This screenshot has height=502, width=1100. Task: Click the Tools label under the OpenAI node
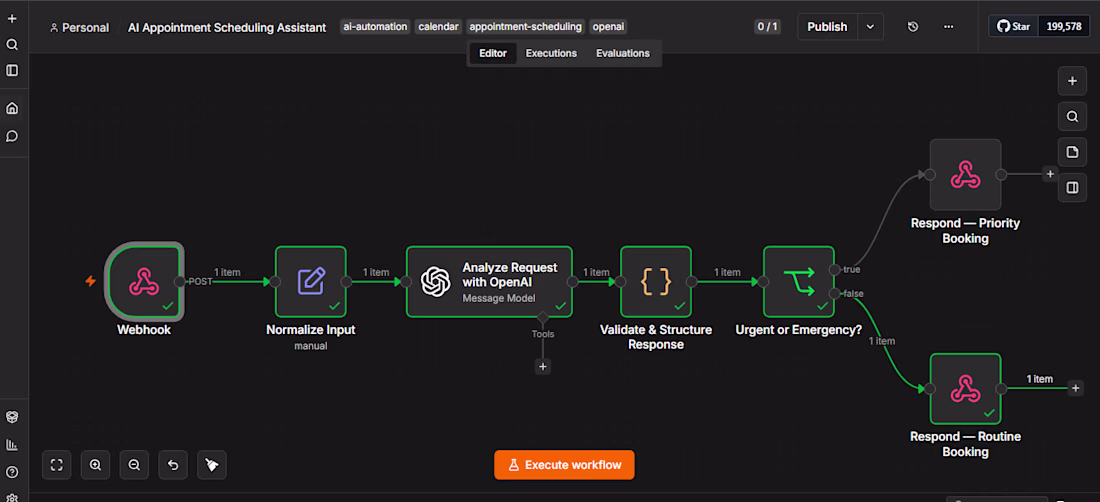(x=542, y=334)
